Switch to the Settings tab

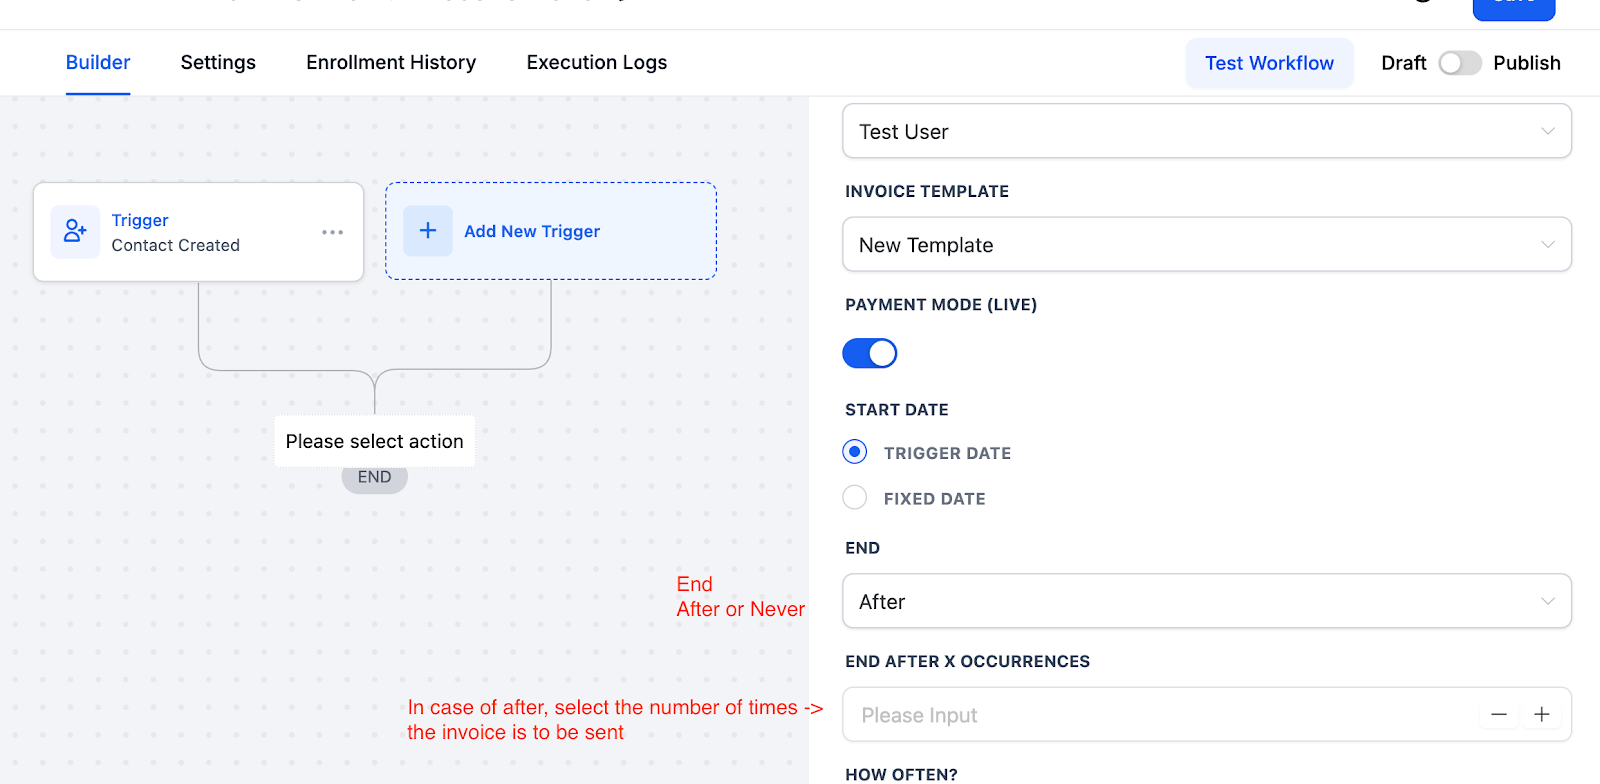pyautogui.click(x=218, y=62)
